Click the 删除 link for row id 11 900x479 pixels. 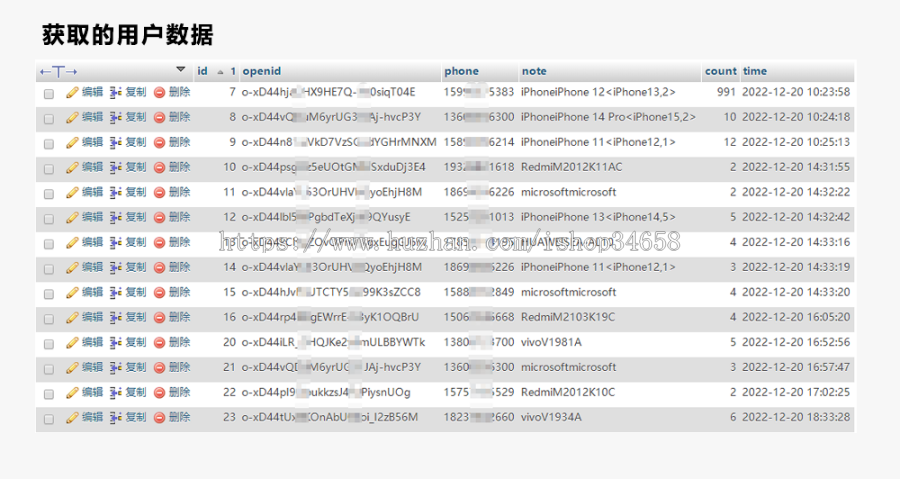pyautogui.click(x=179, y=193)
